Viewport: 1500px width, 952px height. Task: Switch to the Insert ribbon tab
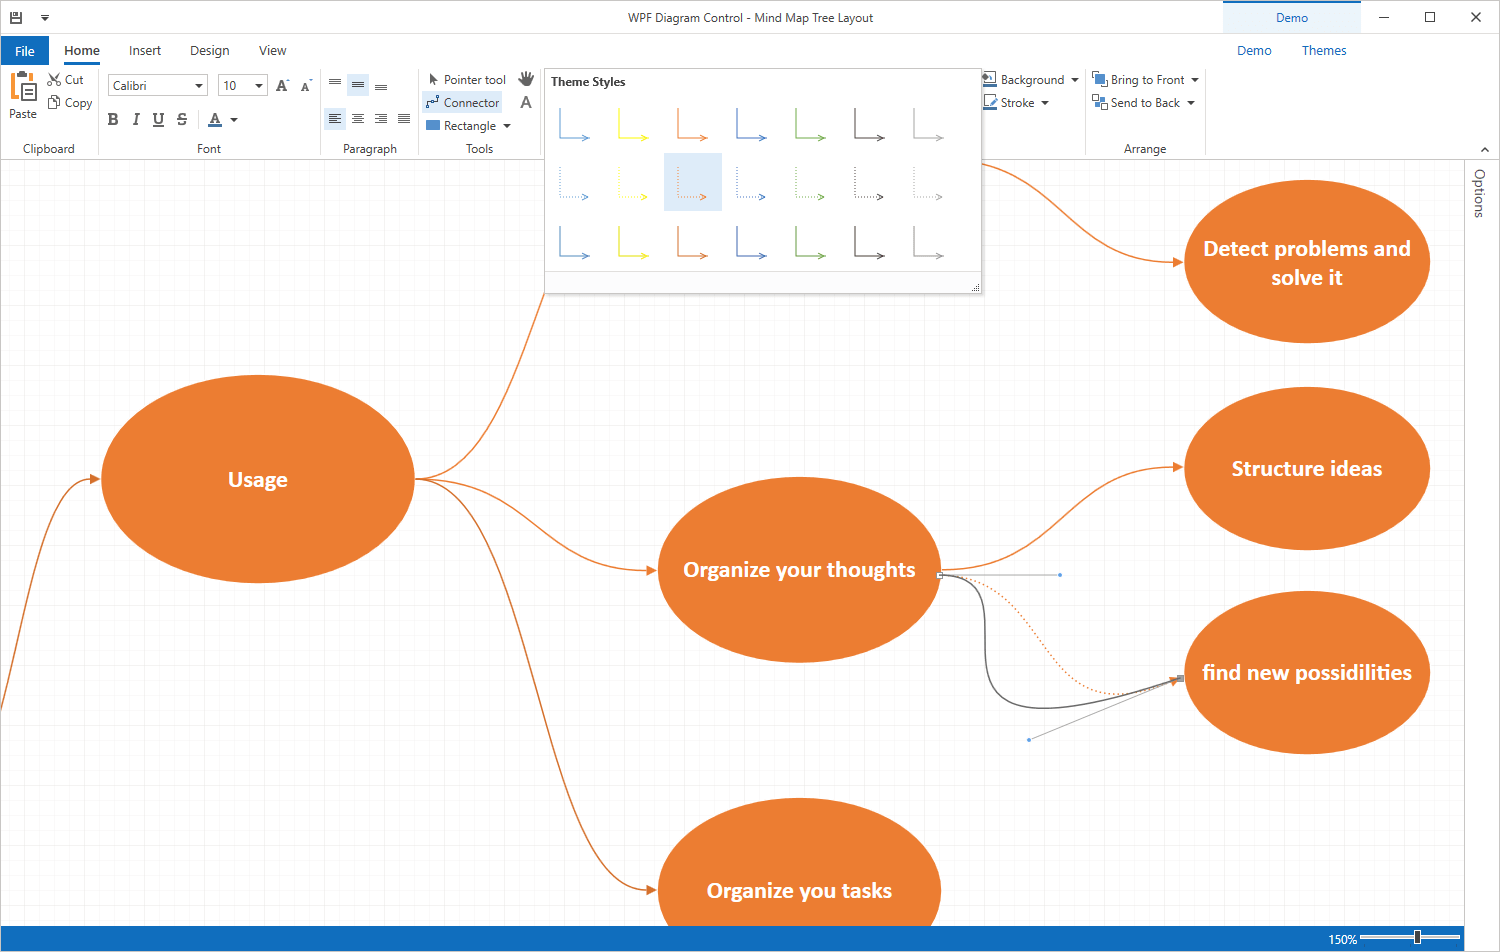[144, 51]
